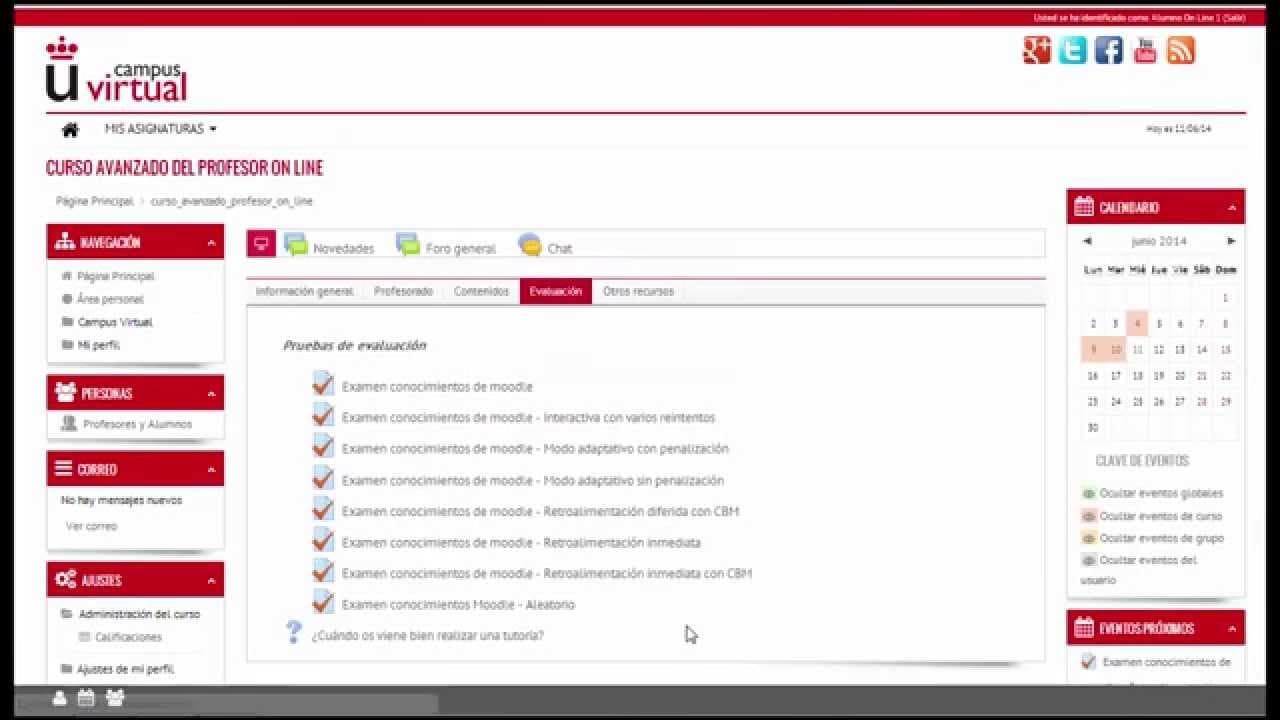The image size is (1280, 720).
Task: Open the Twitter social icon
Action: coord(1073,50)
